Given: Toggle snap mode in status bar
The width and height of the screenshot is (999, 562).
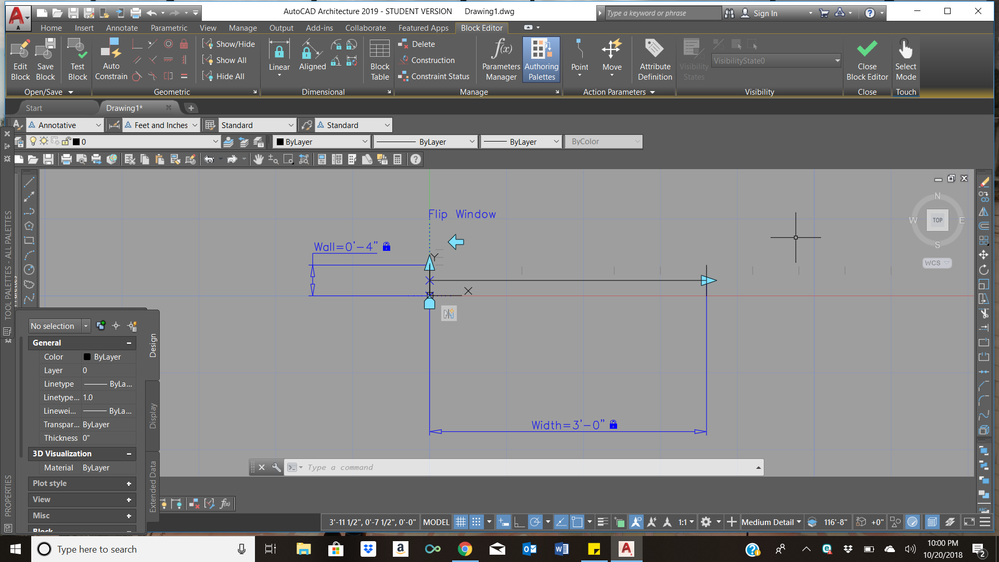Looking at the screenshot, I should click(476, 522).
